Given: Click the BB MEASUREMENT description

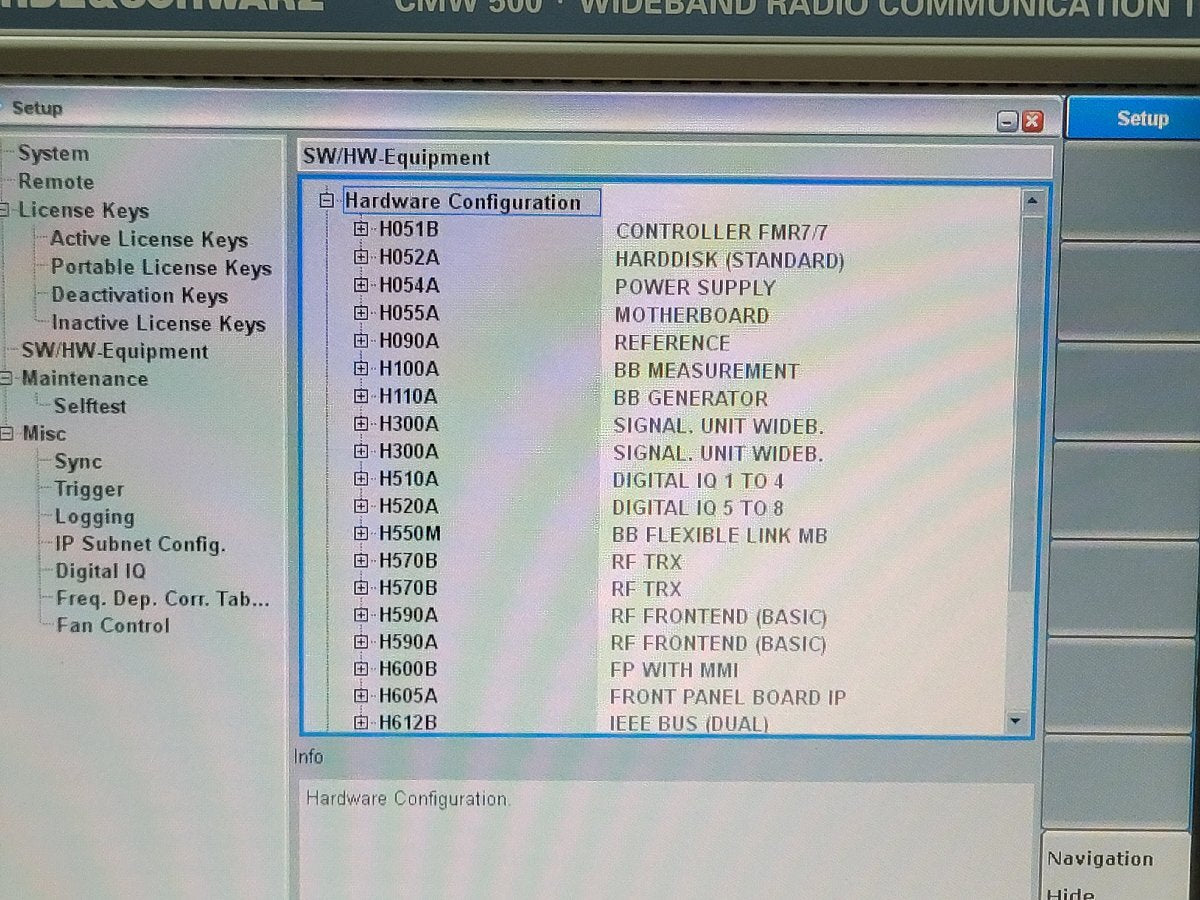Looking at the screenshot, I should tap(706, 371).
